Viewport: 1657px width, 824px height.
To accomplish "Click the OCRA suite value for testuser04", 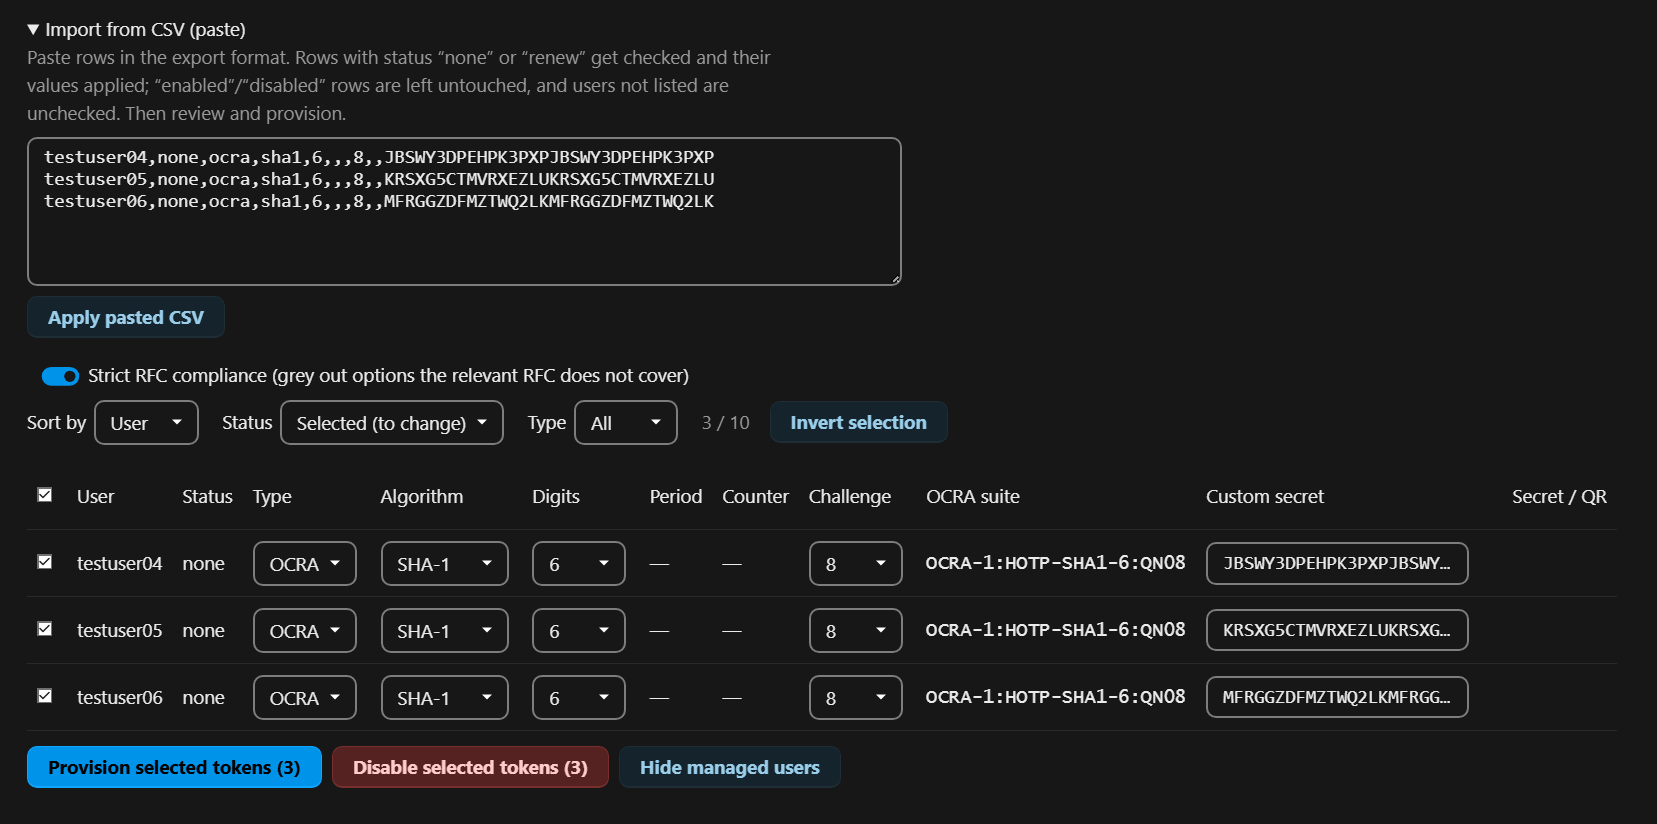I will point(1056,563).
